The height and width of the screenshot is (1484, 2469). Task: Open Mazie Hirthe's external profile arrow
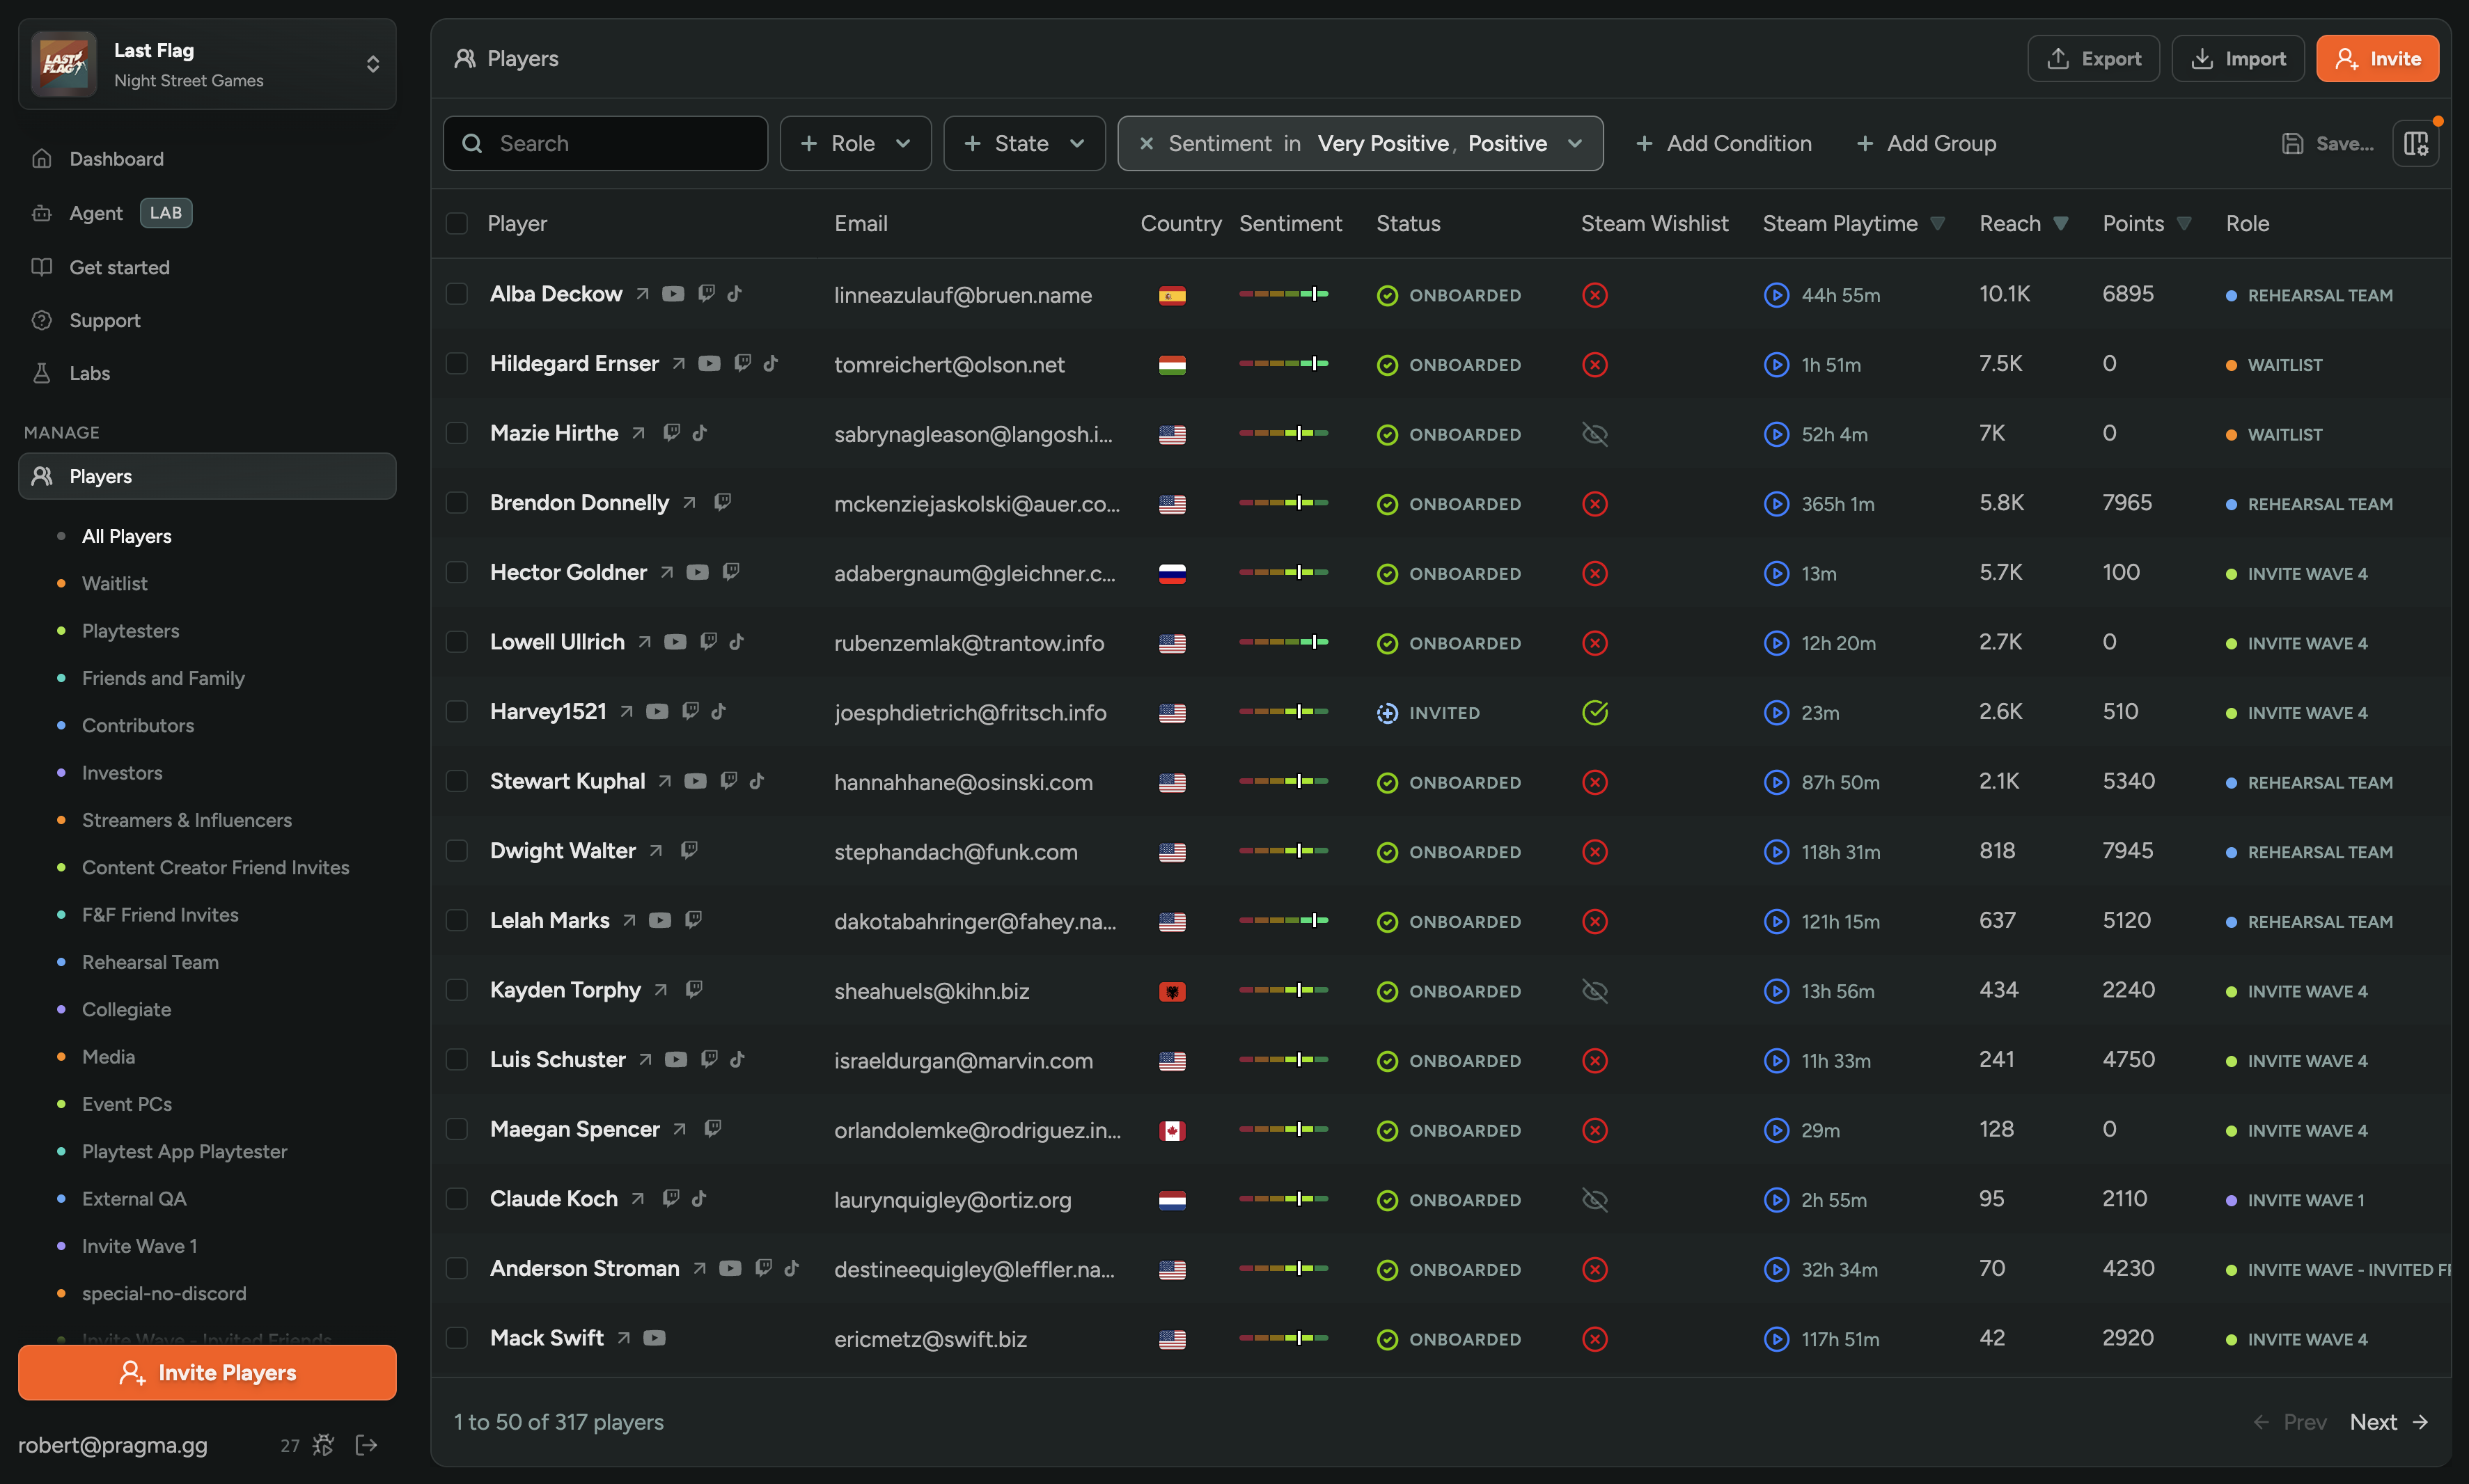638,433
